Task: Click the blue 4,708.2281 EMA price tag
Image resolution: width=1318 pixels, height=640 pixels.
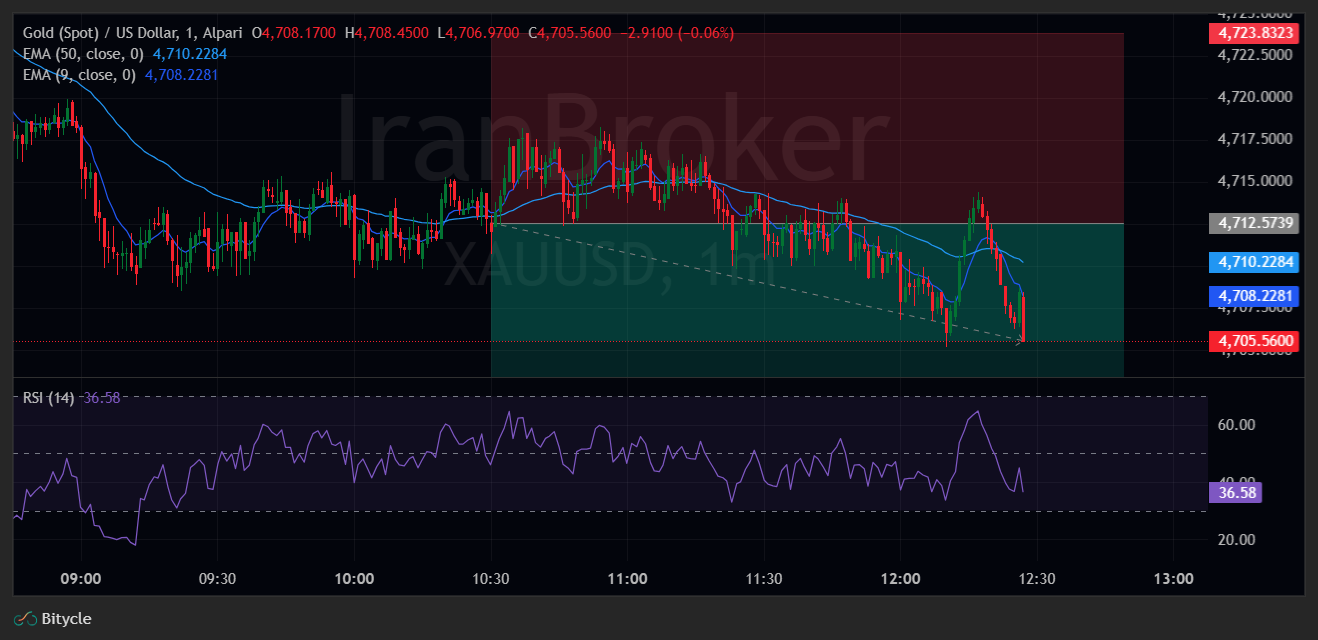Action: point(1254,296)
